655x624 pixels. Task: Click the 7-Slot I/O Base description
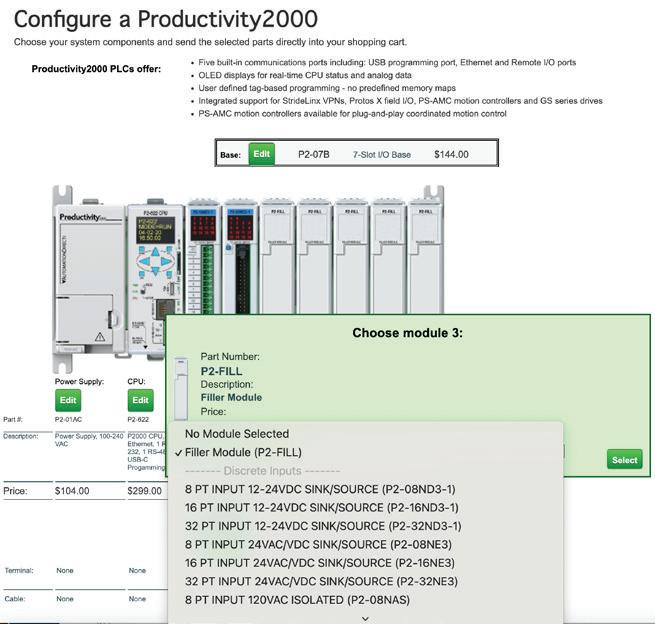[382, 155]
